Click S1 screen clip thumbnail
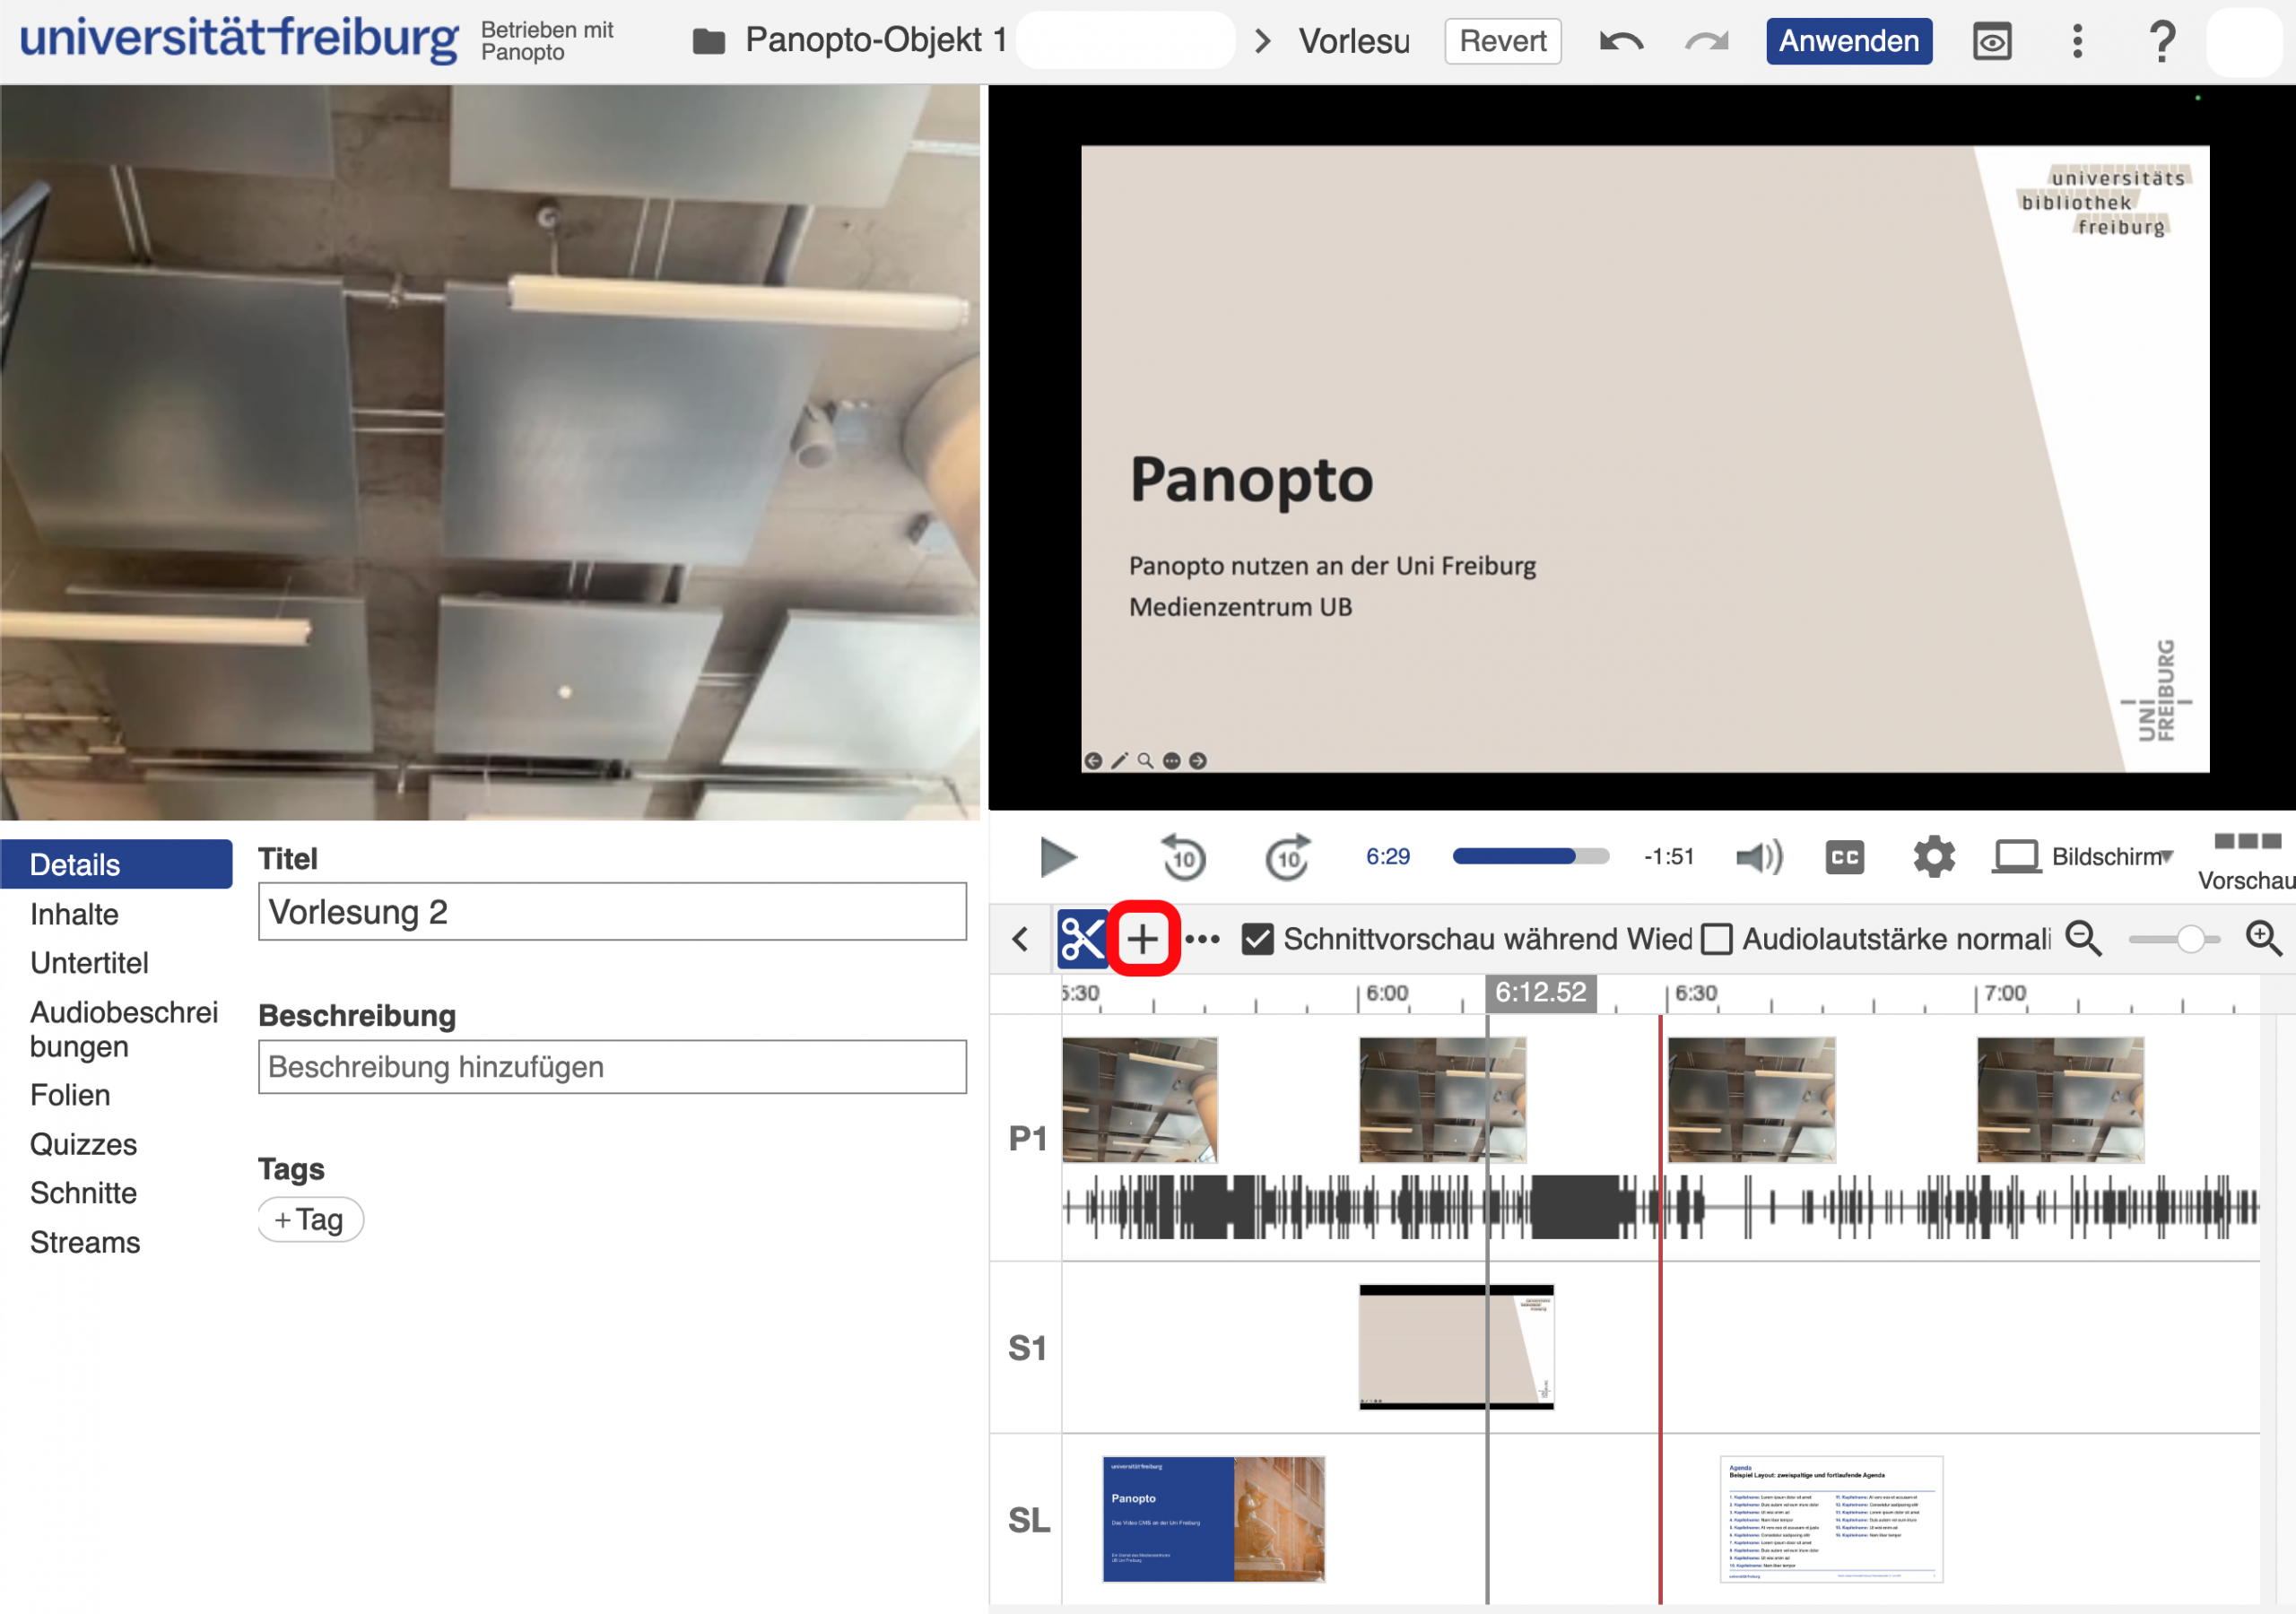 click(x=1456, y=1347)
